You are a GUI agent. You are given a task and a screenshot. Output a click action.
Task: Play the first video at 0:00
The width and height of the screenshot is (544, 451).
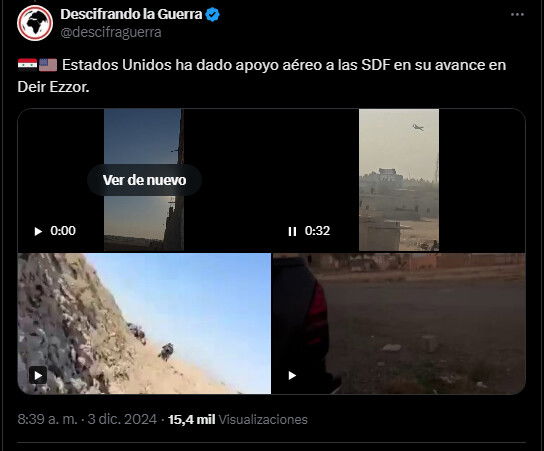(x=38, y=231)
